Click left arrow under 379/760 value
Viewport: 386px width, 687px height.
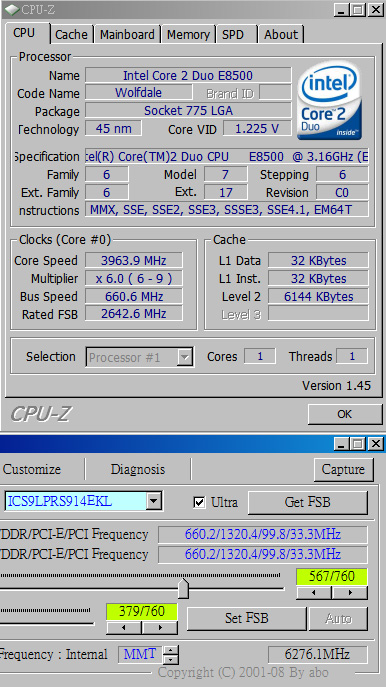124,627
